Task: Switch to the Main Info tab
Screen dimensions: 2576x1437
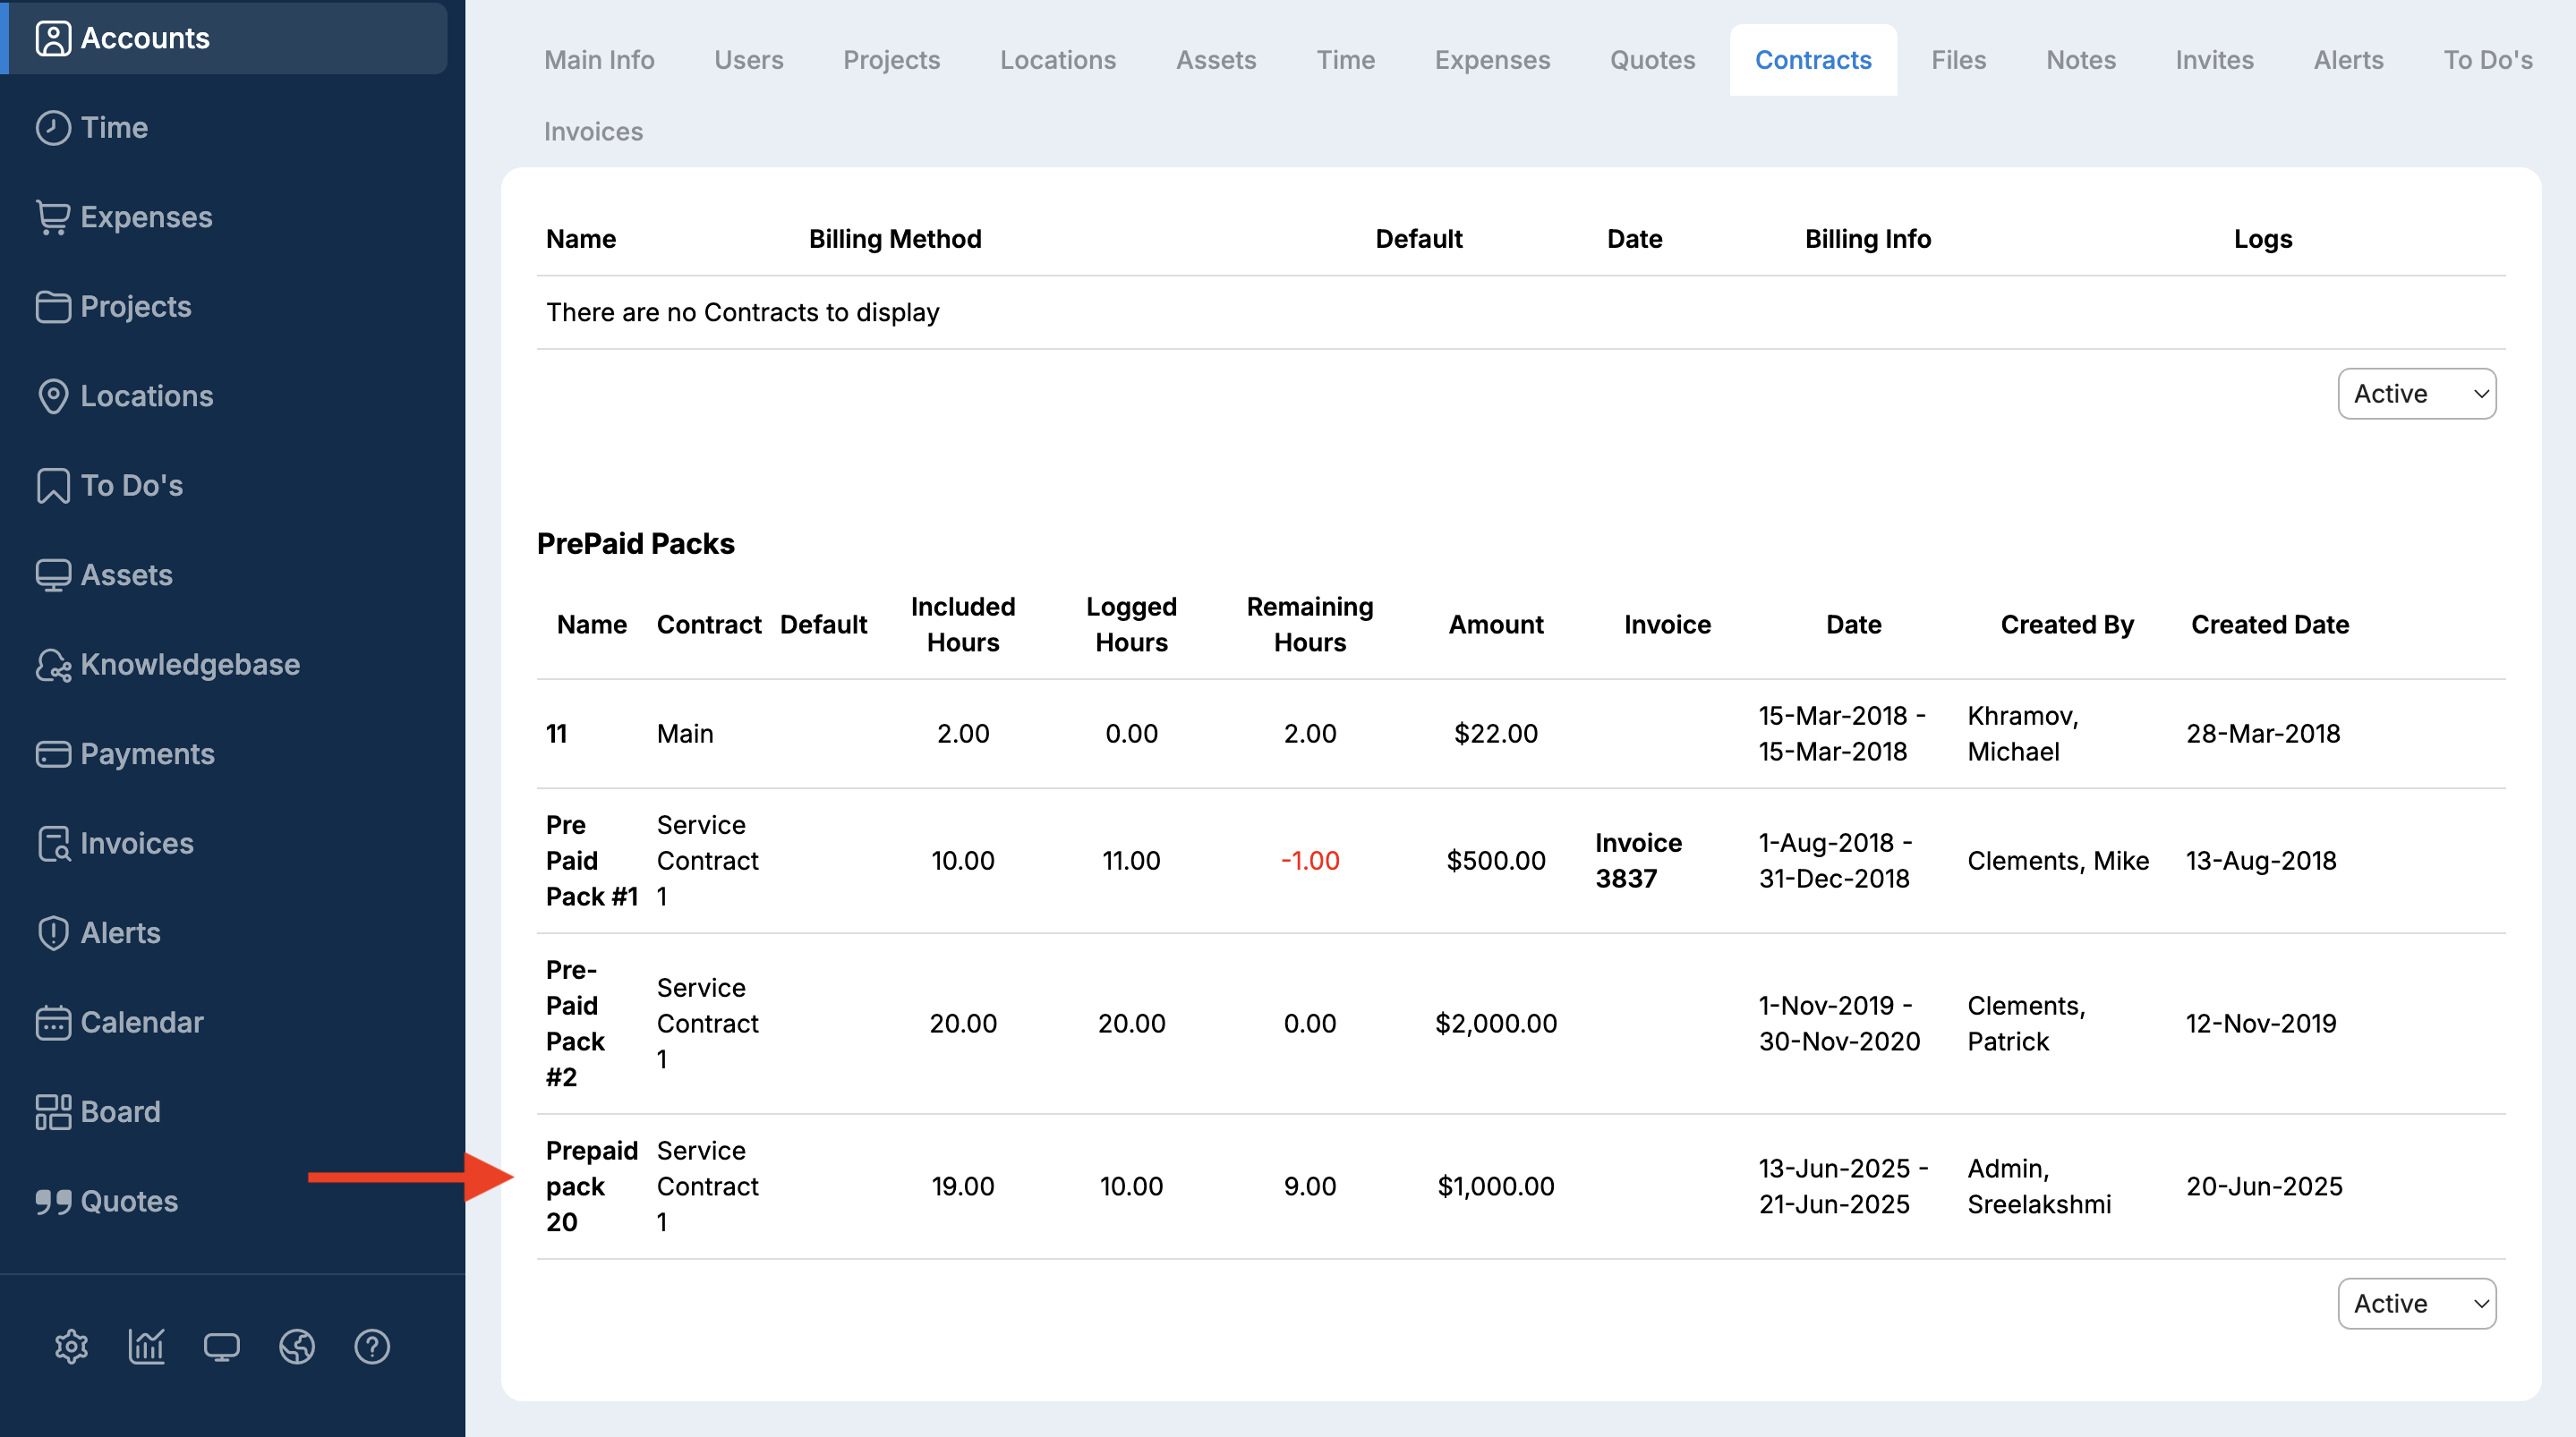Action: (599, 60)
